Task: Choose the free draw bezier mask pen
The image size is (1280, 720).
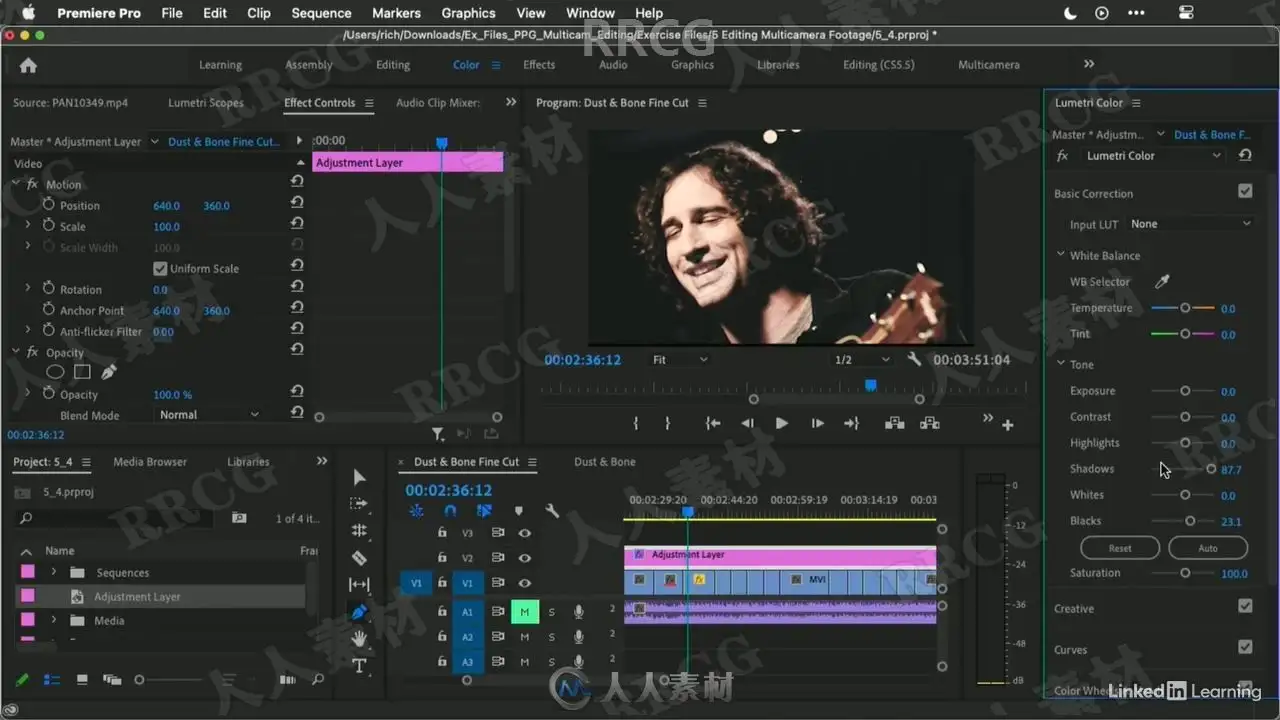Action: click(108, 372)
